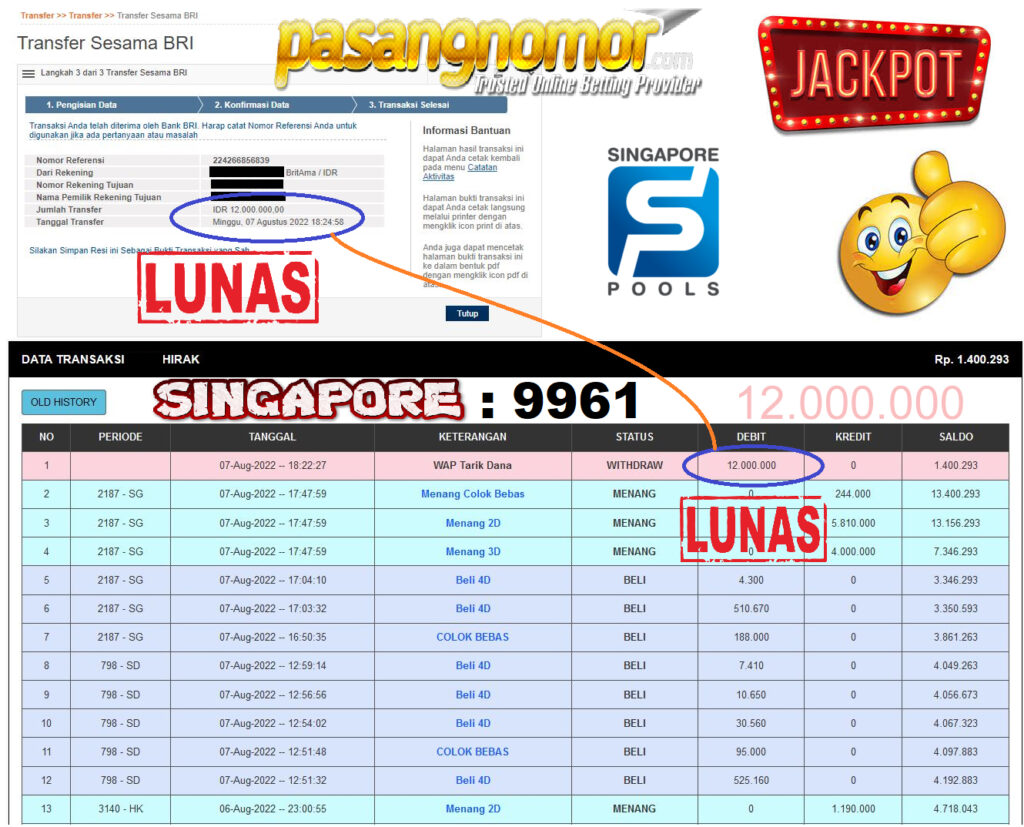This screenshot has width=1024, height=827.
Task: Open Beli 4D link in row 12
Action: 473,780
